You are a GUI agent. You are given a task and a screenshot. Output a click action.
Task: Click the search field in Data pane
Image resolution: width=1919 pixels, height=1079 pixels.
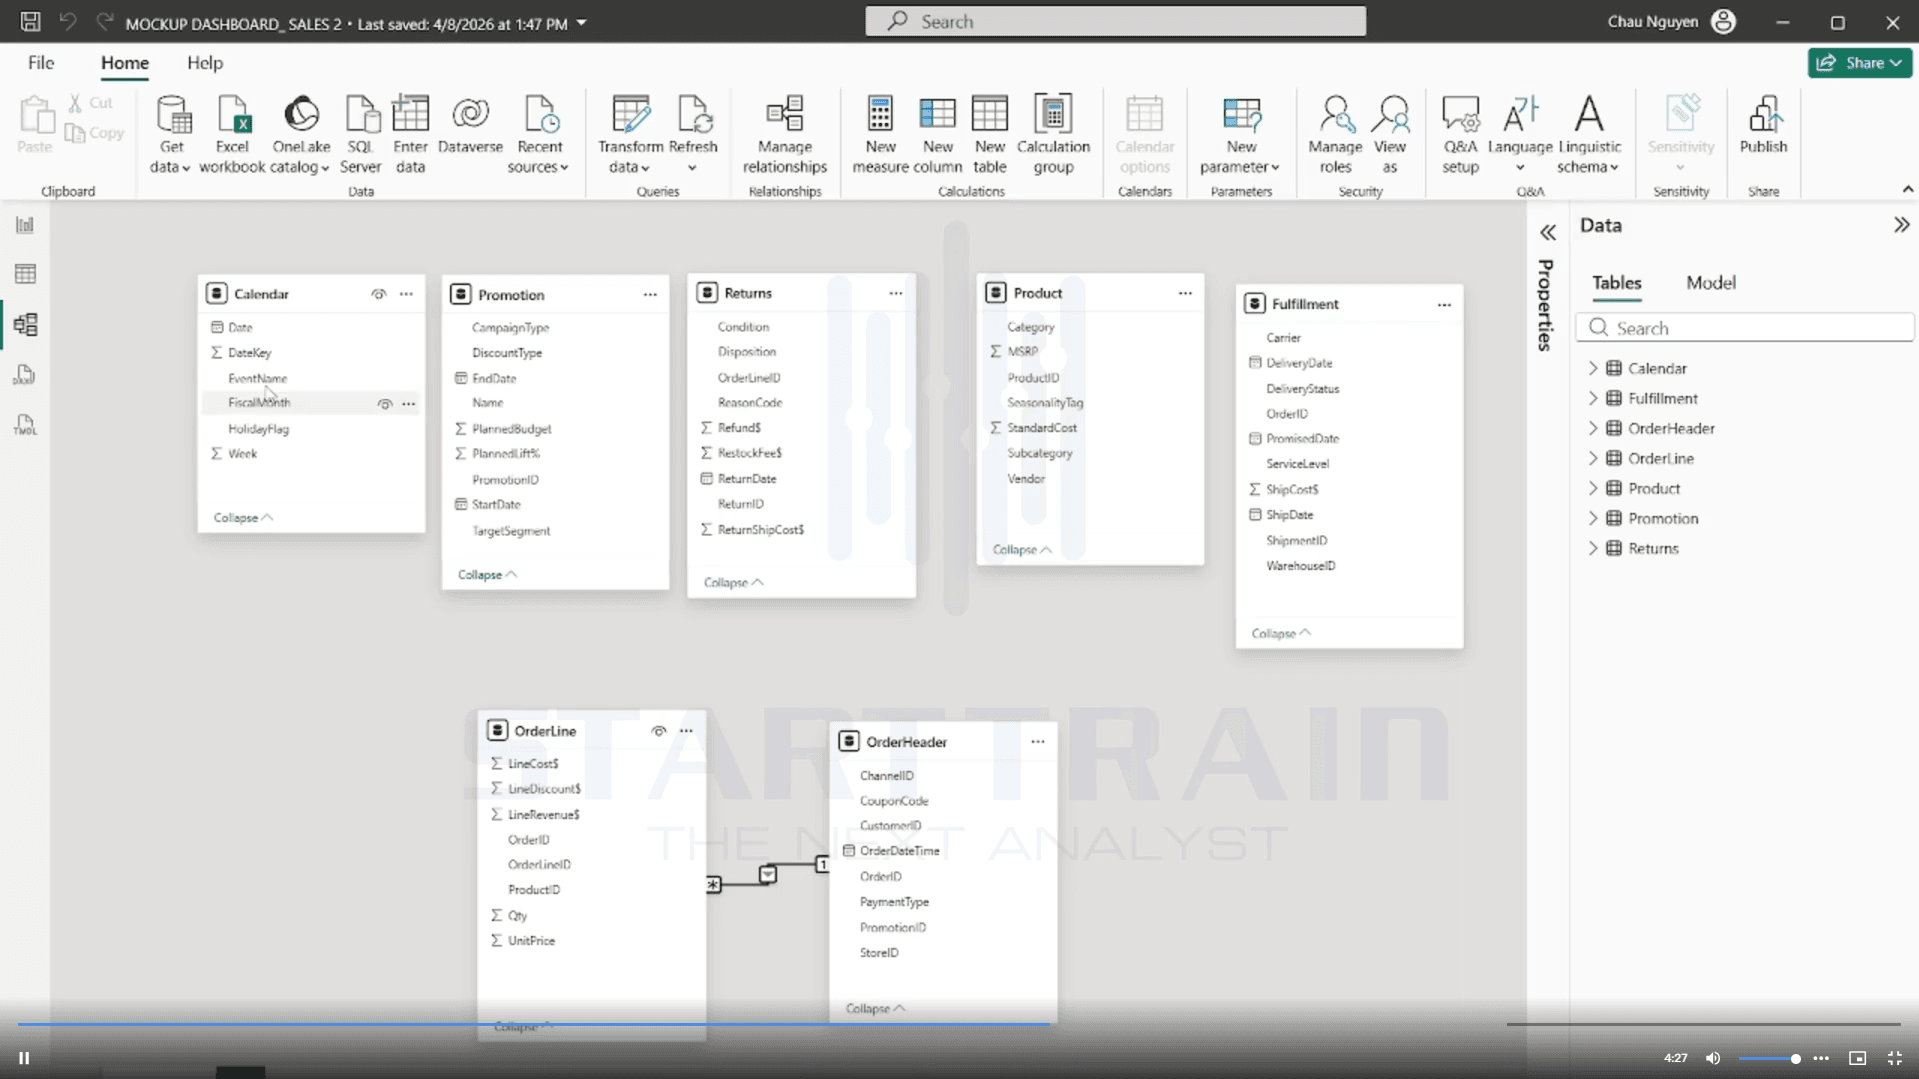1745,328
